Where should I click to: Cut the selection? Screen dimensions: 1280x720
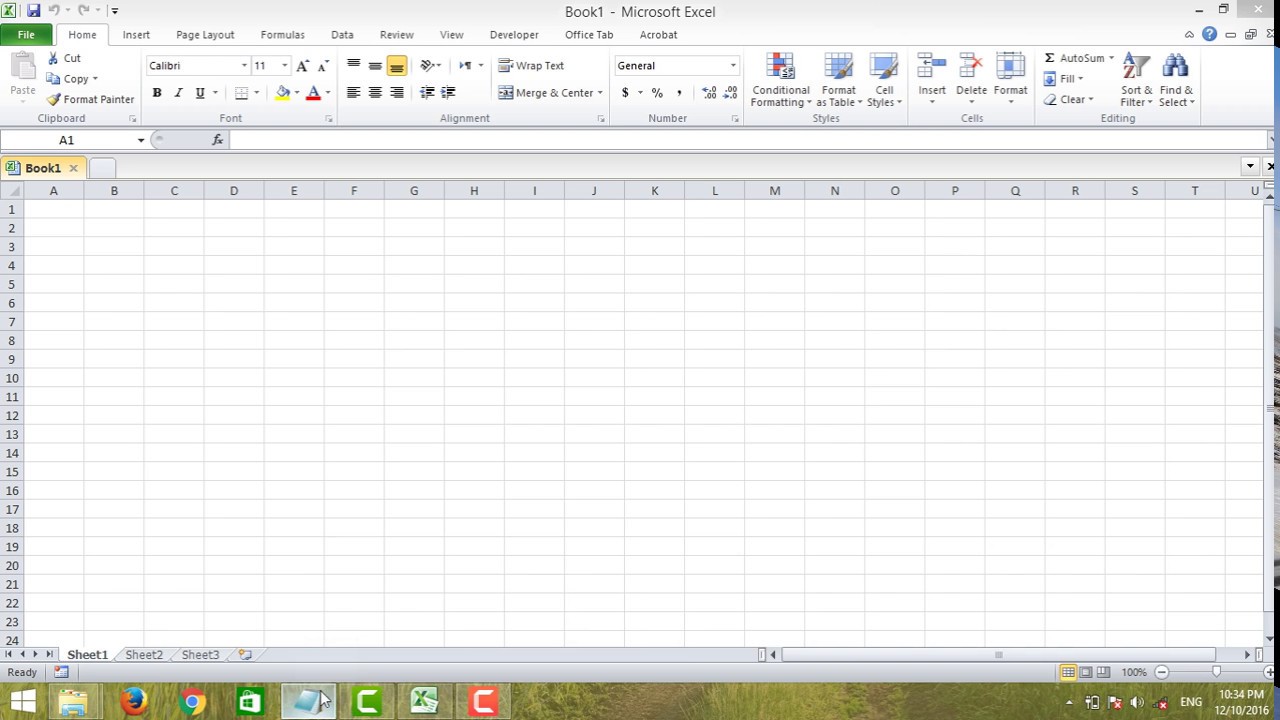pos(64,58)
